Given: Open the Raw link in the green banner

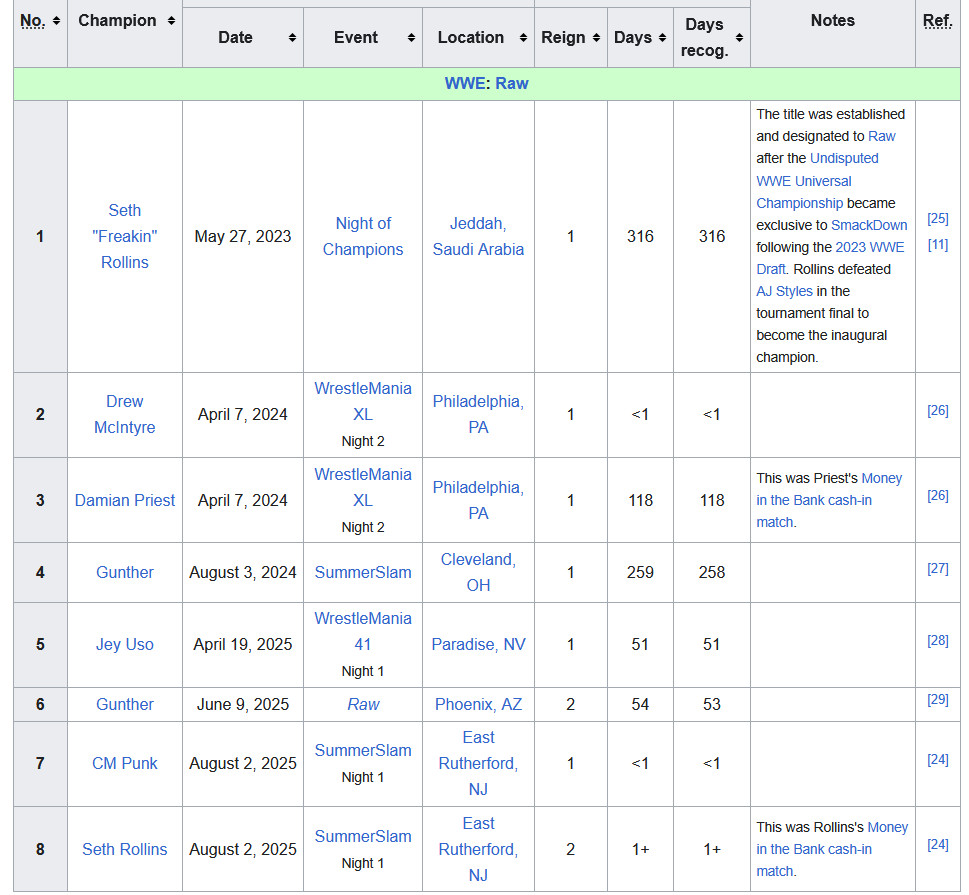Looking at the screenshot, I should 512,83.
